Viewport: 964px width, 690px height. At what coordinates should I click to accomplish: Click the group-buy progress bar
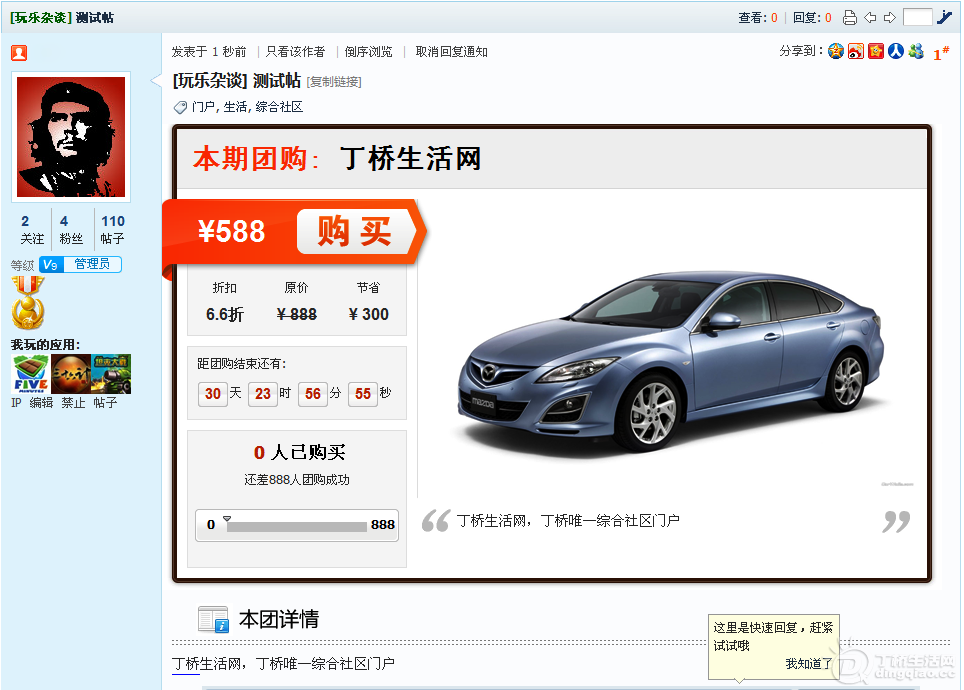tap(296, 525)
